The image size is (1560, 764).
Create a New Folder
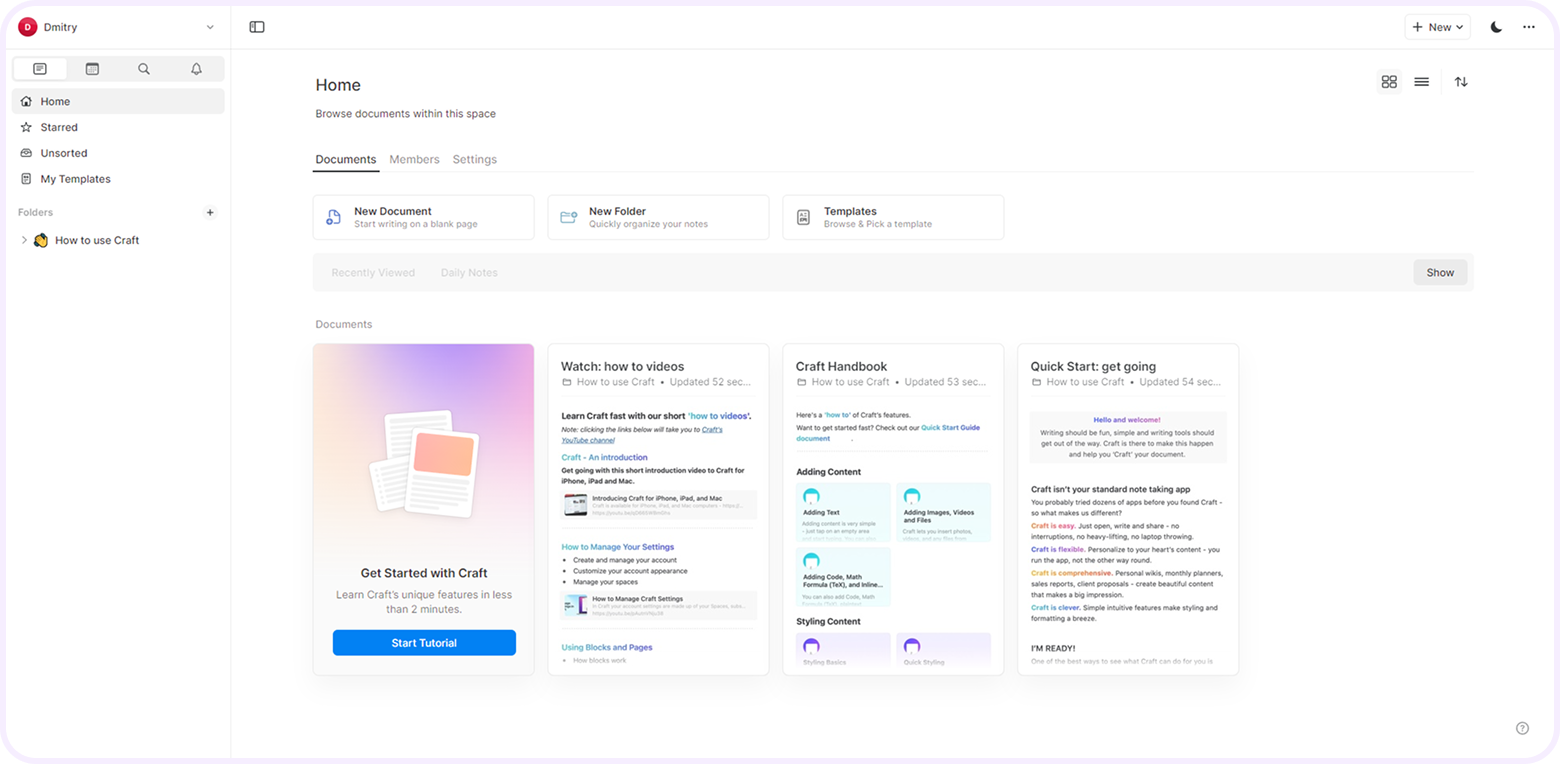tap(658, 217)
